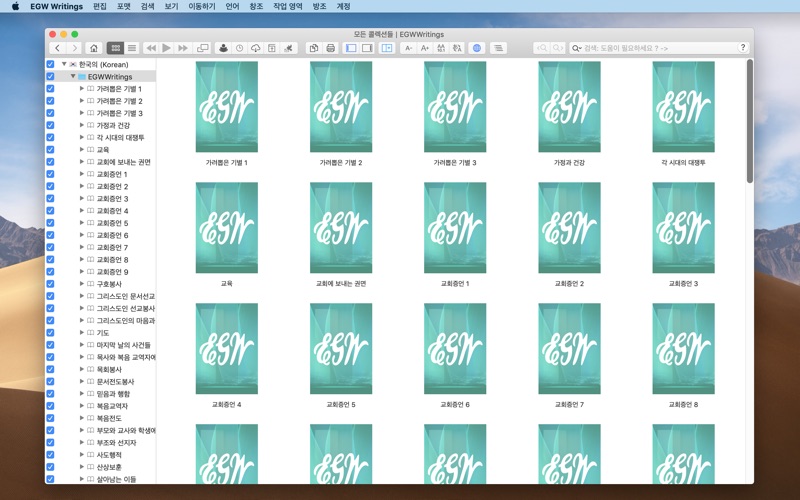
Task: Select 믿음과 행함 in the sidebar
Action: coord(113,393)
